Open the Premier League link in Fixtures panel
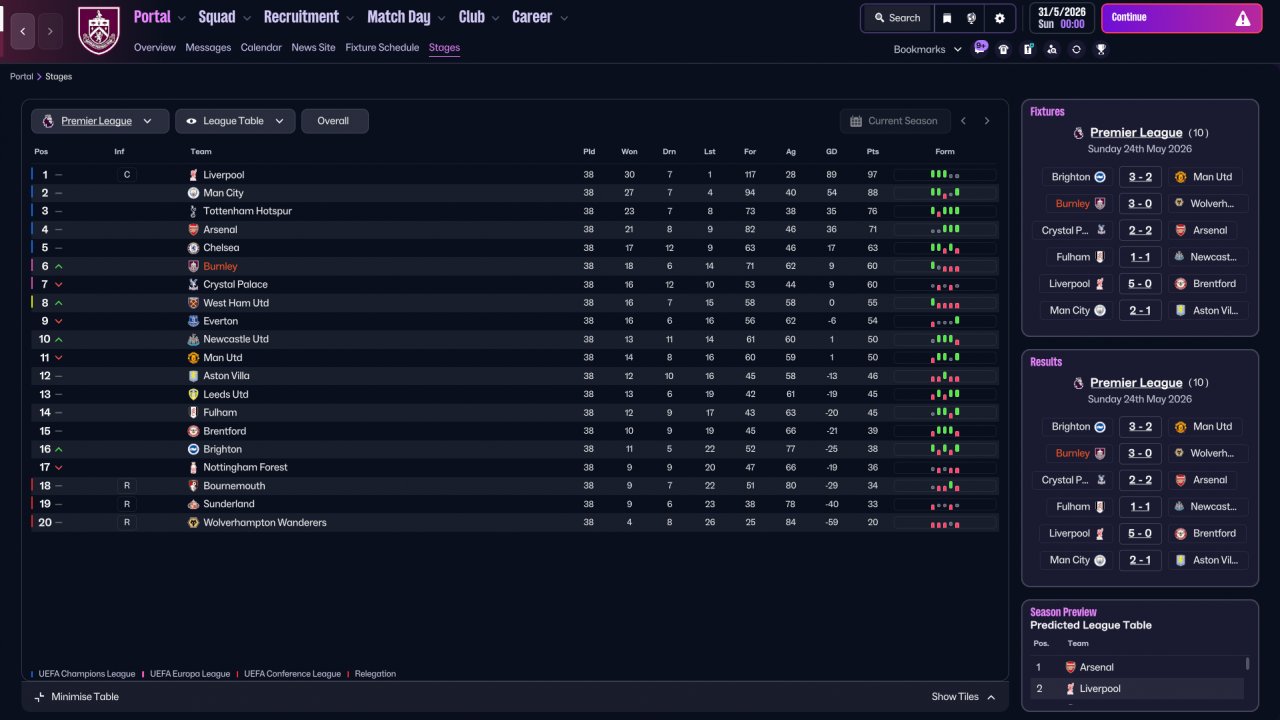This screenshot has width=1280, height=720. pos(1136,133)
